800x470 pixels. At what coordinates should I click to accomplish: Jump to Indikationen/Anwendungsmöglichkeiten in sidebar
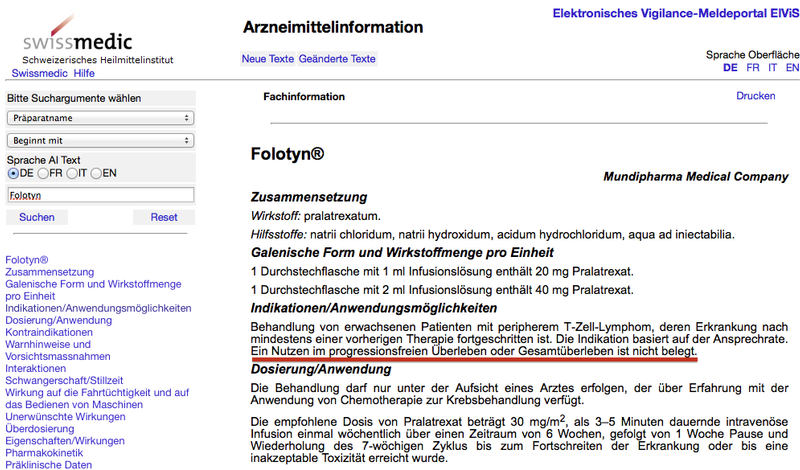(x=98, y=308)
